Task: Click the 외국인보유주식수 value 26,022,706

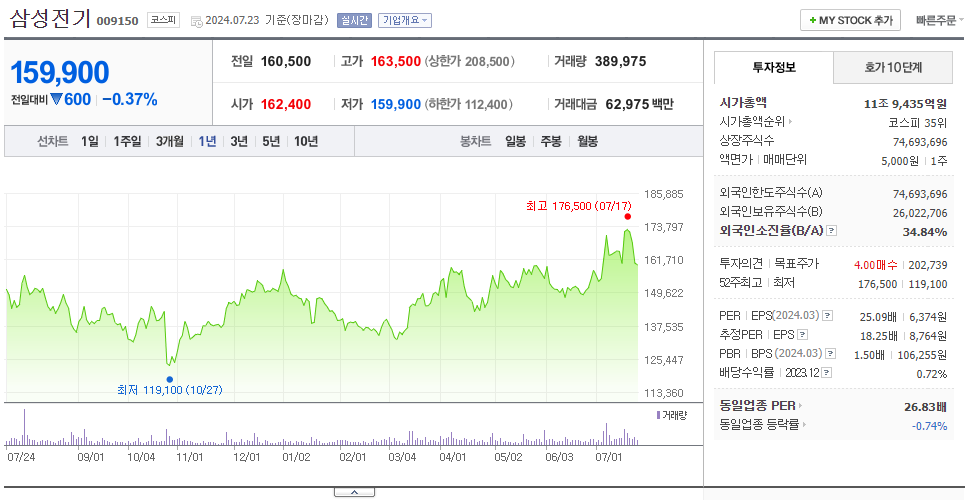Action: pos(920,214)
